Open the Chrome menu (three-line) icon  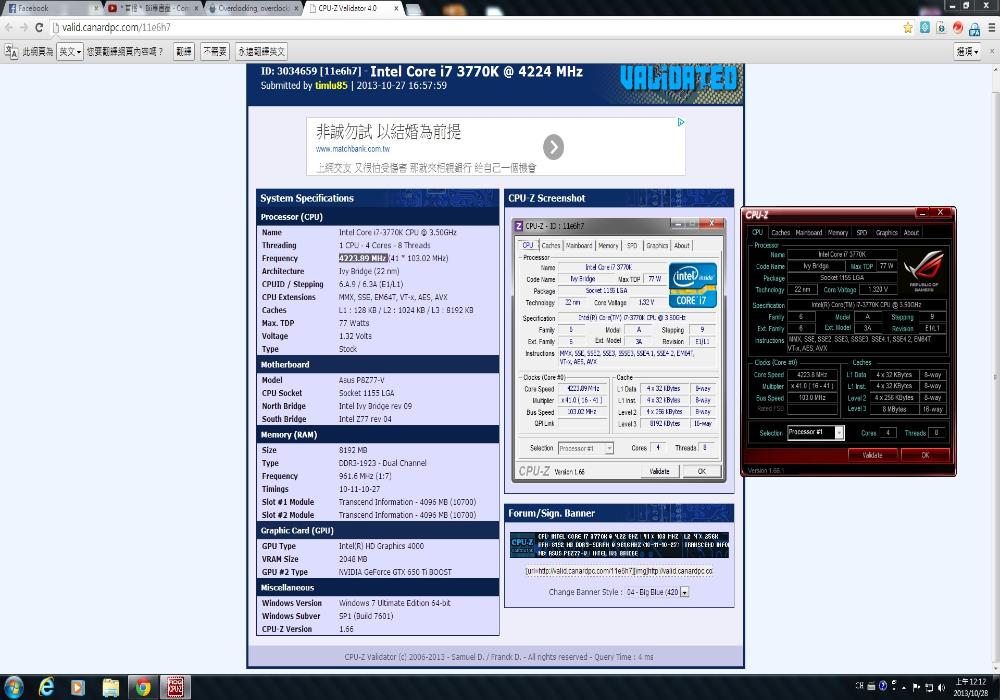(992, 27)
